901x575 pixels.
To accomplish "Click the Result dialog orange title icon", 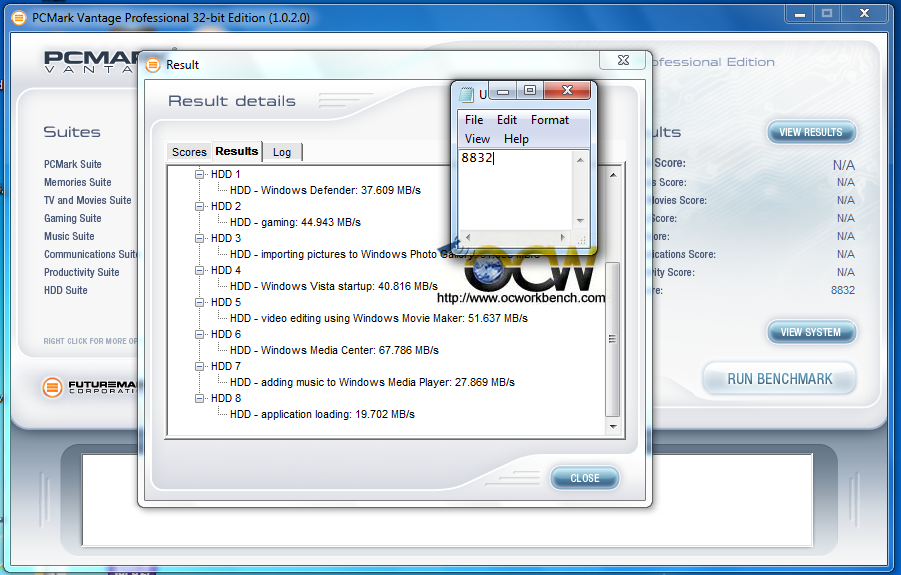I will coord(153,65).
